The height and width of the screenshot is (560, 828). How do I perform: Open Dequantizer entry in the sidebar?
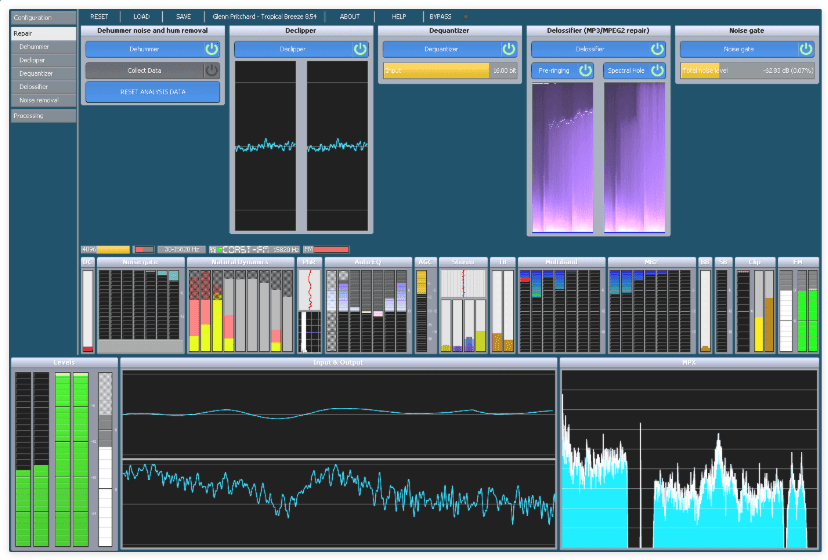43,73
